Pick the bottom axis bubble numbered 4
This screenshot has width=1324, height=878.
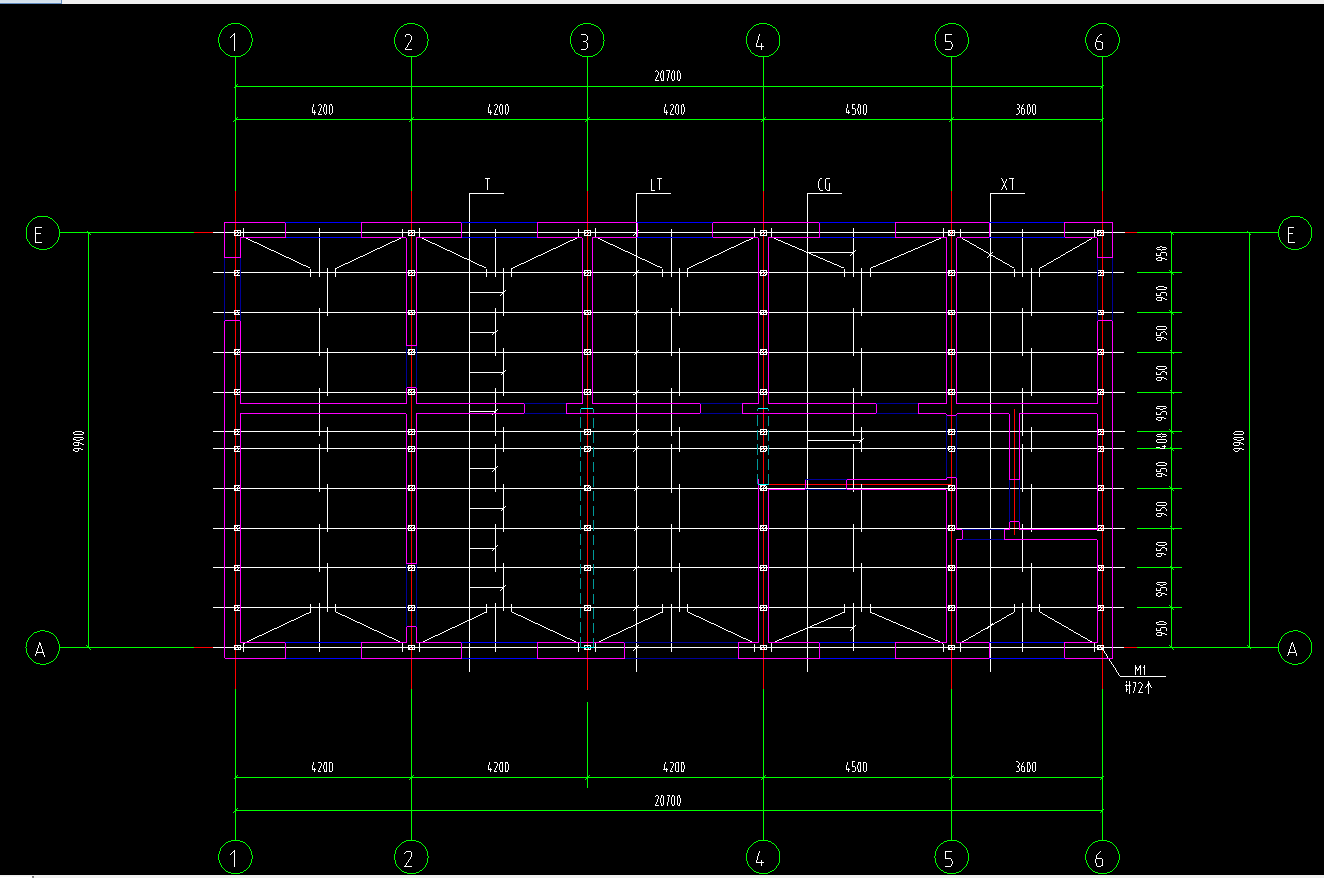click(x=762, y=857)
